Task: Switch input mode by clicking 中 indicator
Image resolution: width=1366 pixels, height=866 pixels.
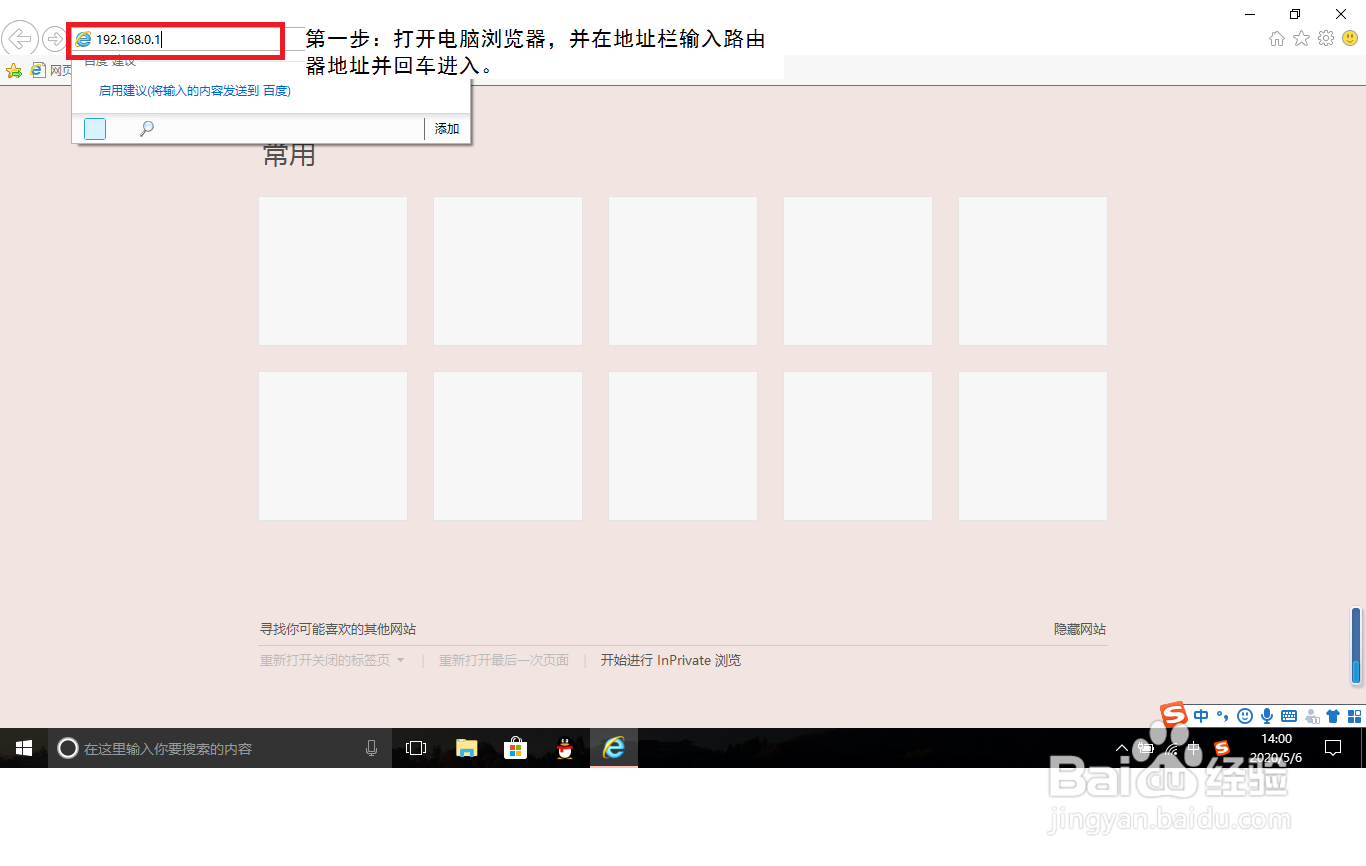Action: tap(1201, 715)
